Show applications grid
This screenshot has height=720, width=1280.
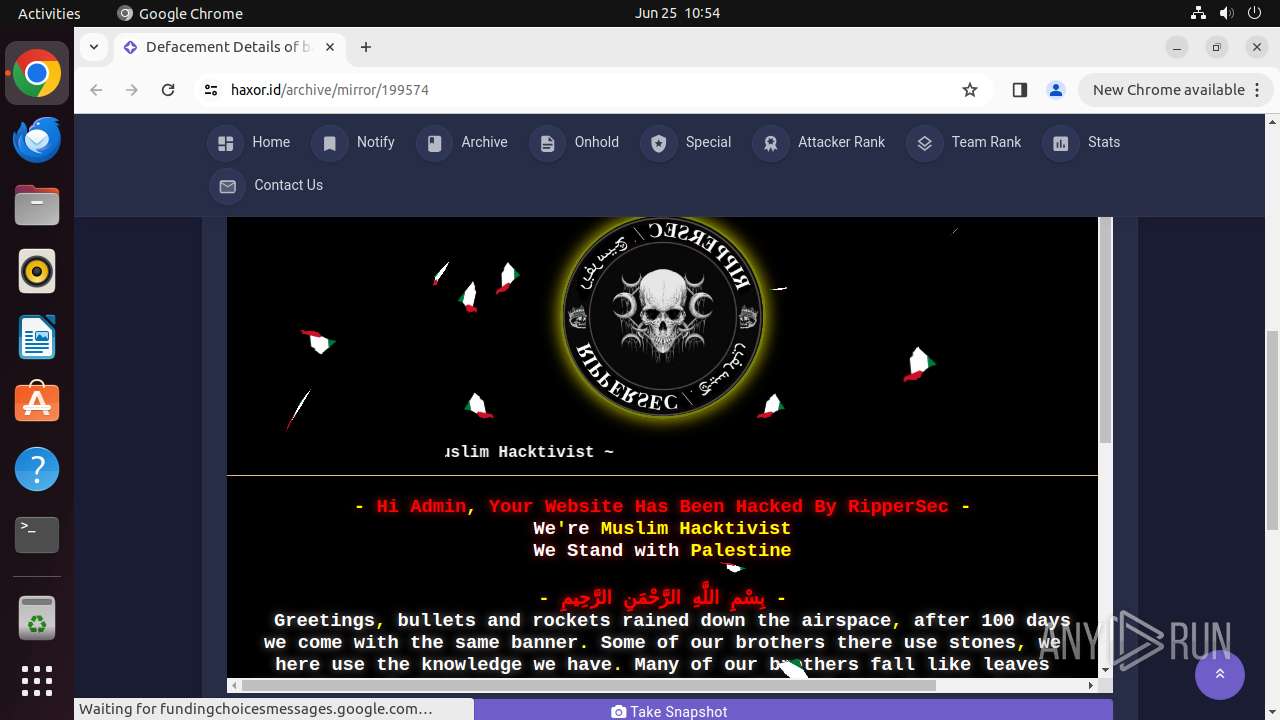[37, 681]
